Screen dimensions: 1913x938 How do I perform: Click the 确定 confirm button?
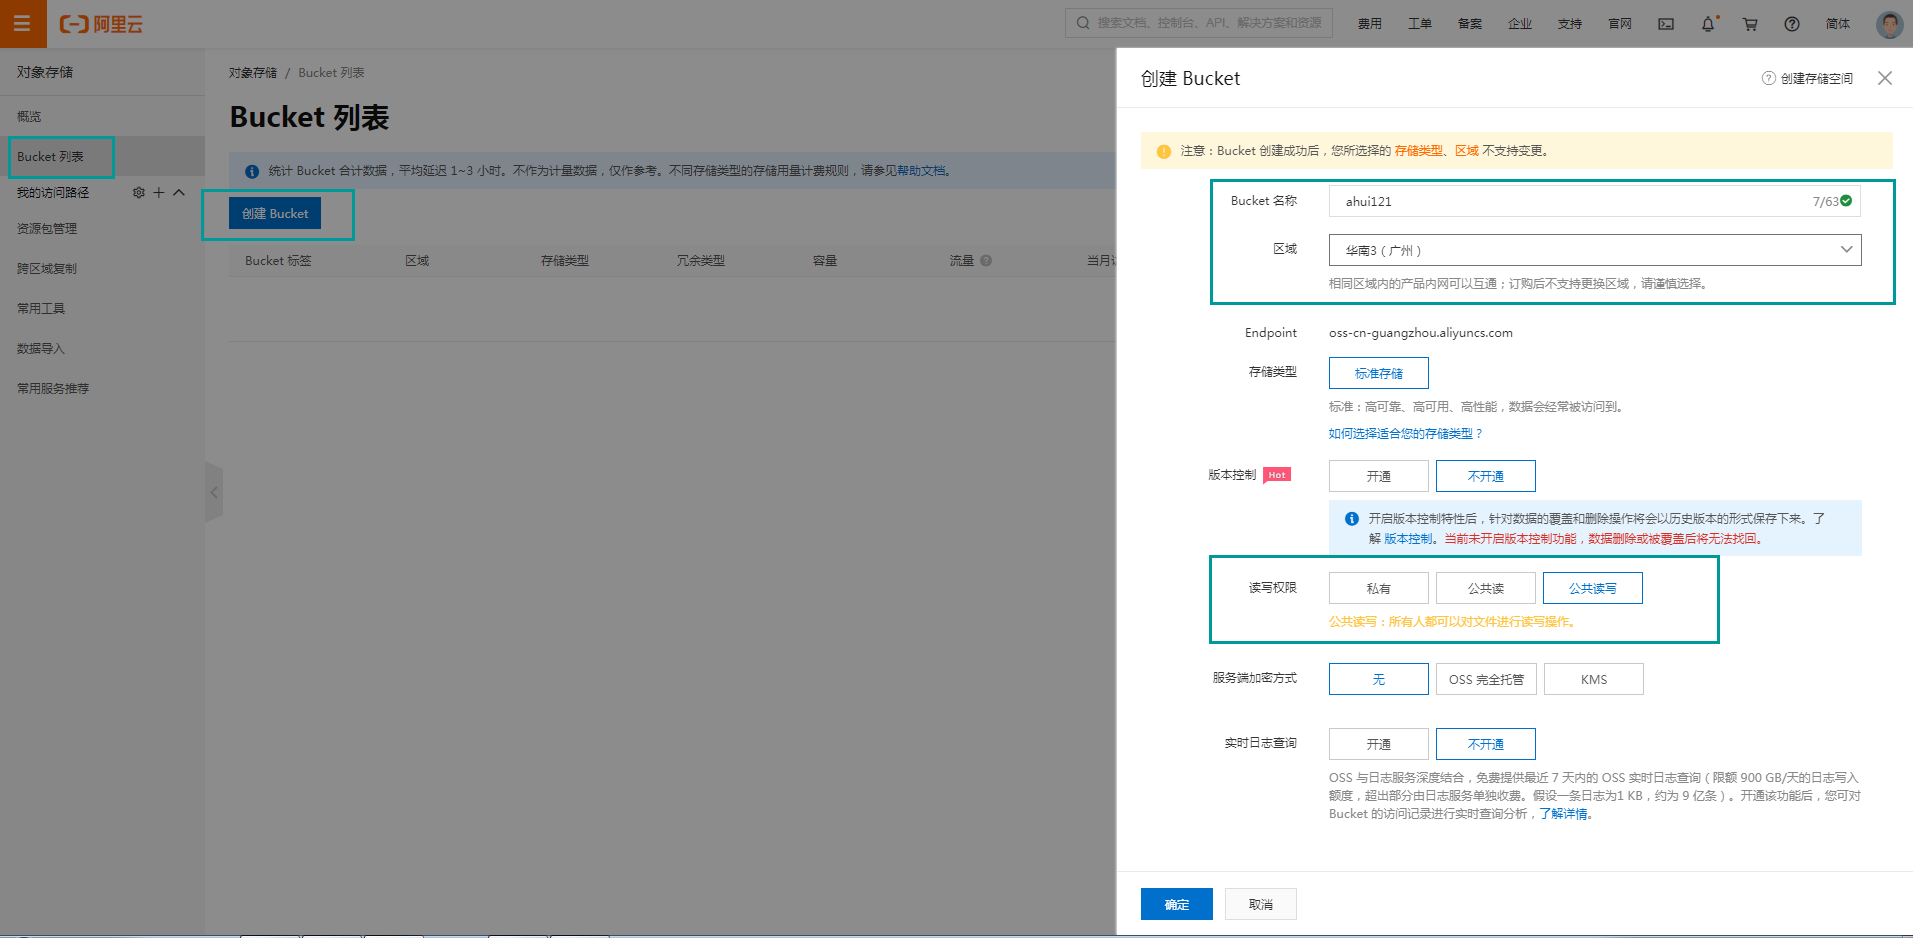click(x=1176, y=904)
